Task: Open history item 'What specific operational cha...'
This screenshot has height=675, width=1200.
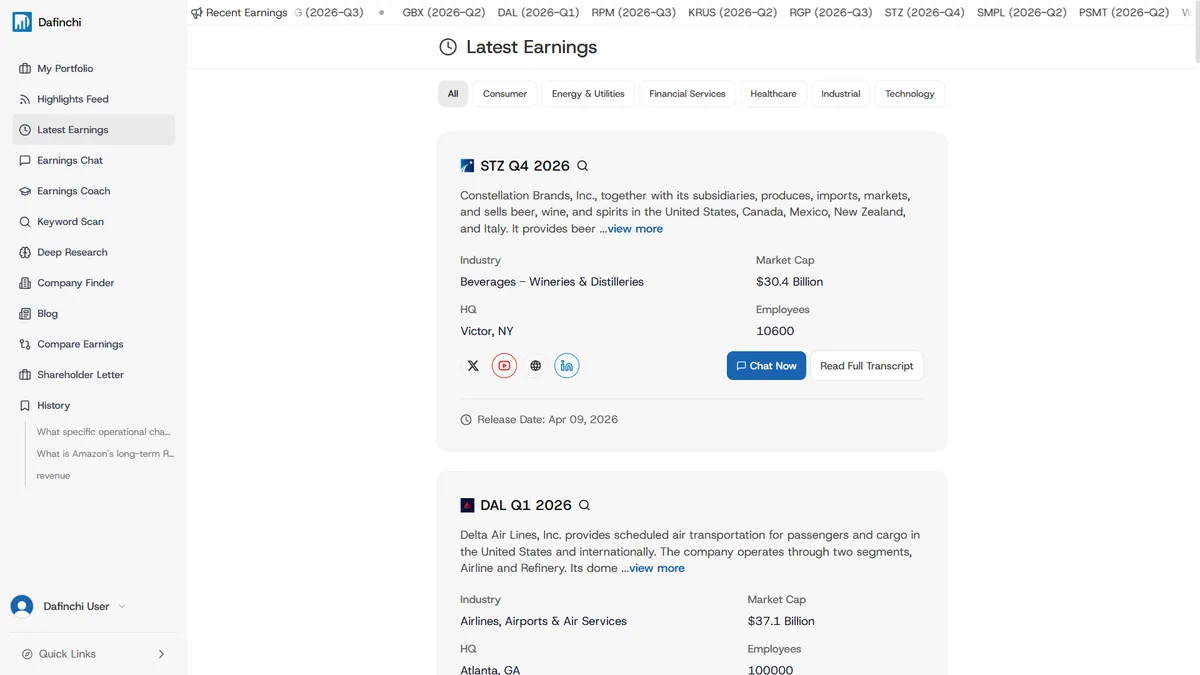Action: [x=104, y=432]
